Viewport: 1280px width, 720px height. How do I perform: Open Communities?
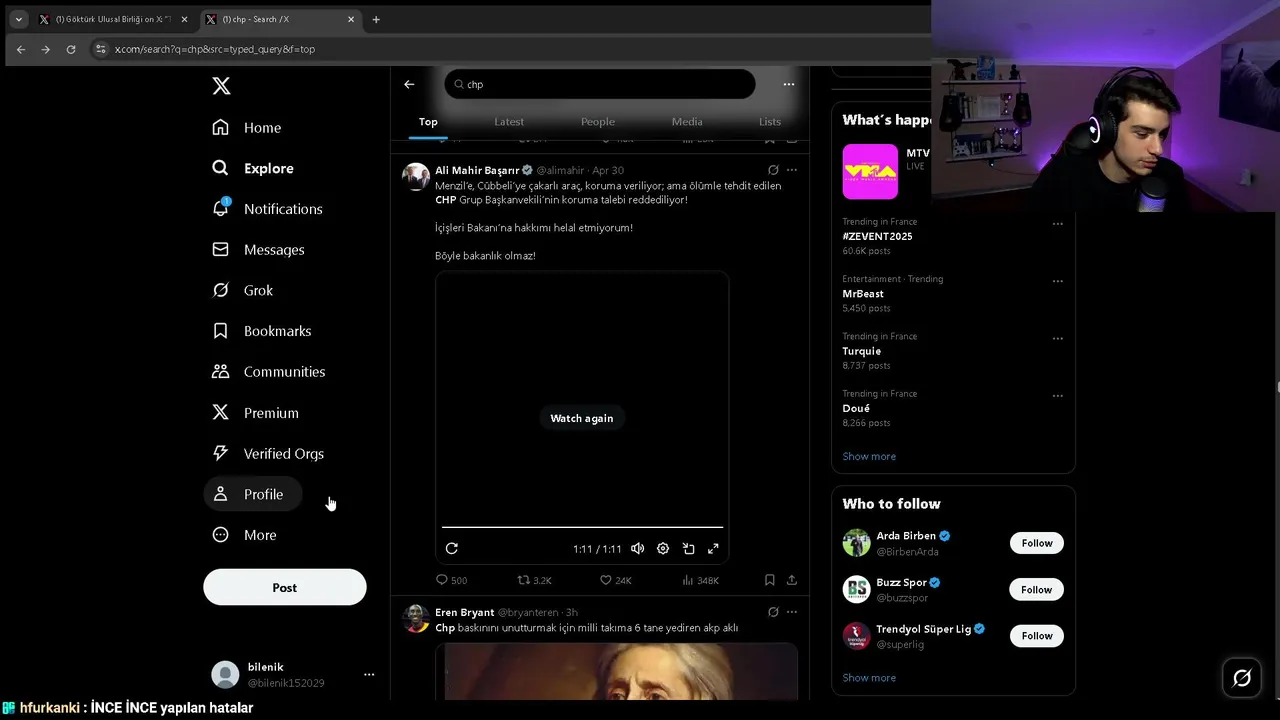269,372
